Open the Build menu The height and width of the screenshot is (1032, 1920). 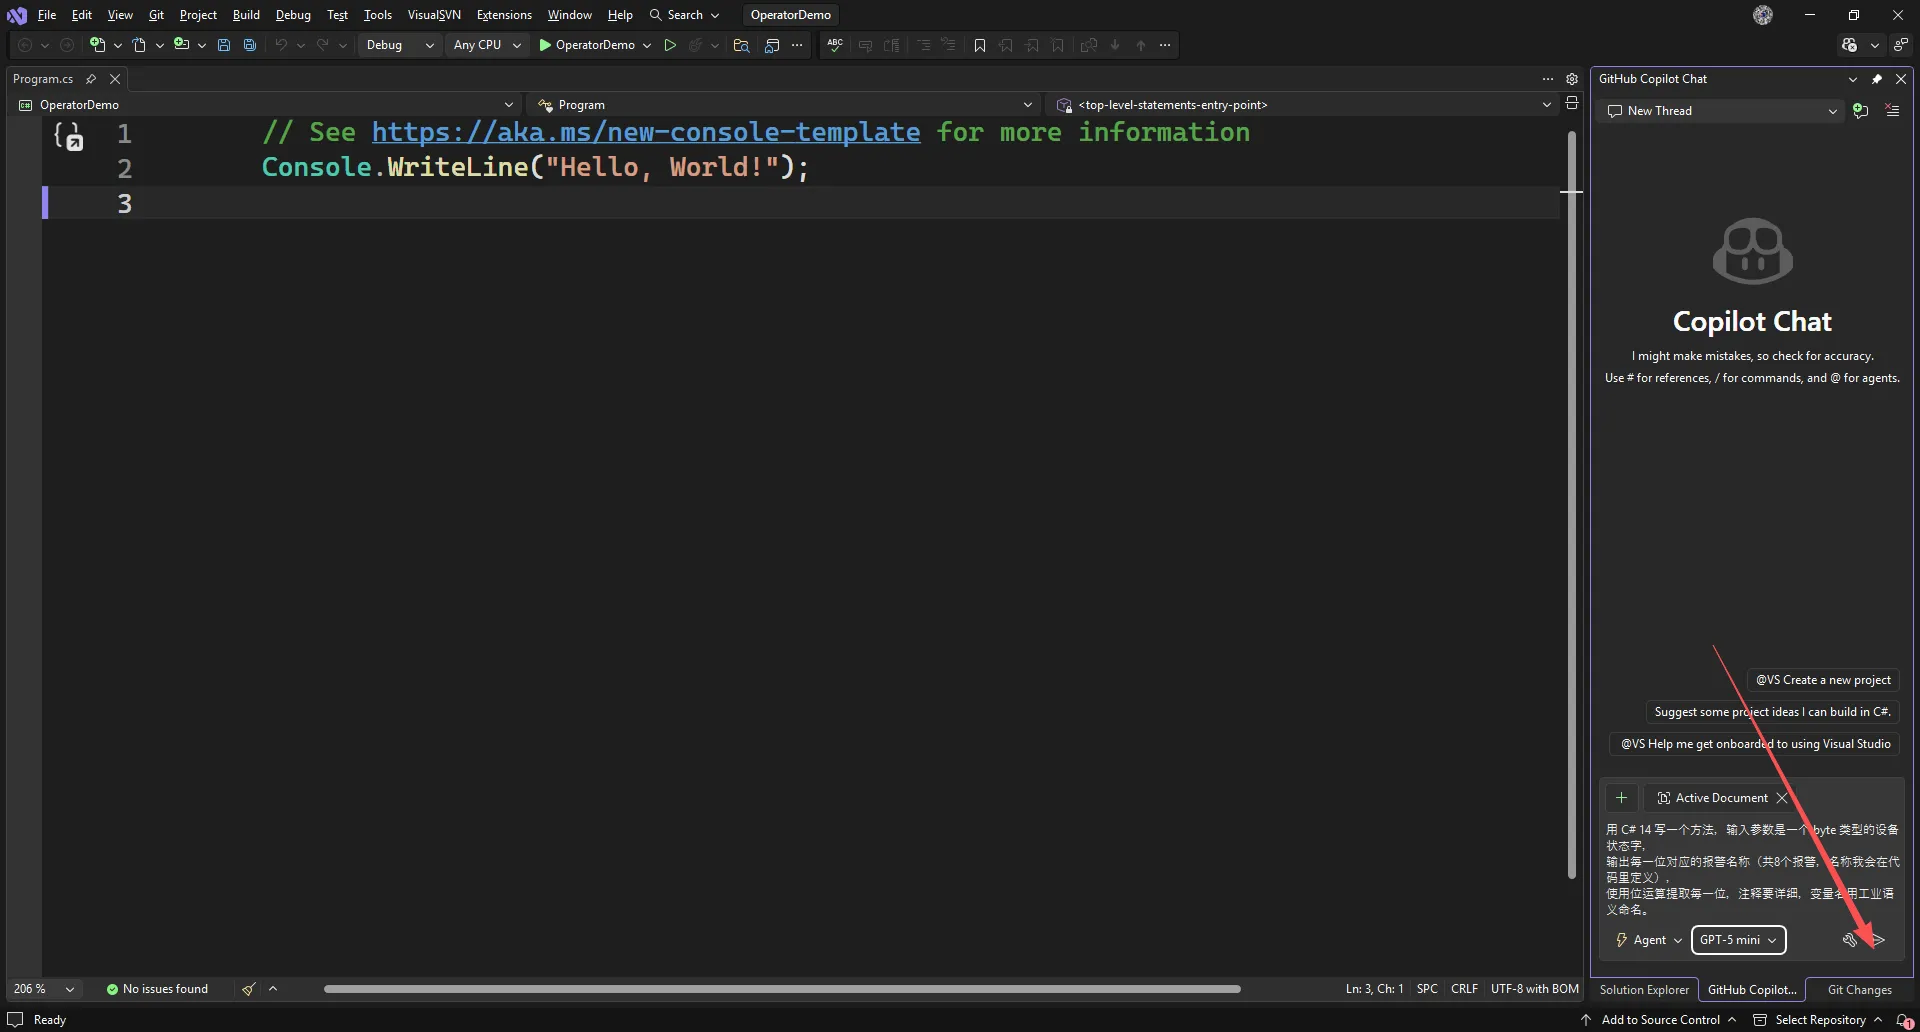(246, 15)
